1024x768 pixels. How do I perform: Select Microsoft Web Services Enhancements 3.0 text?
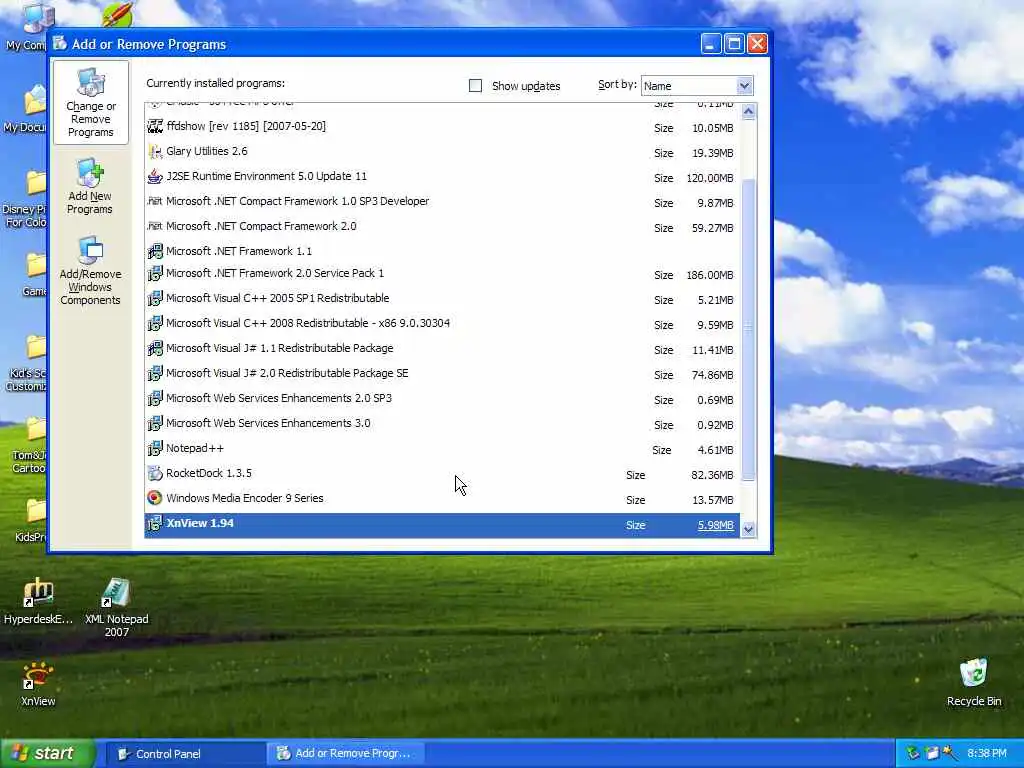(x=268, y=423)
